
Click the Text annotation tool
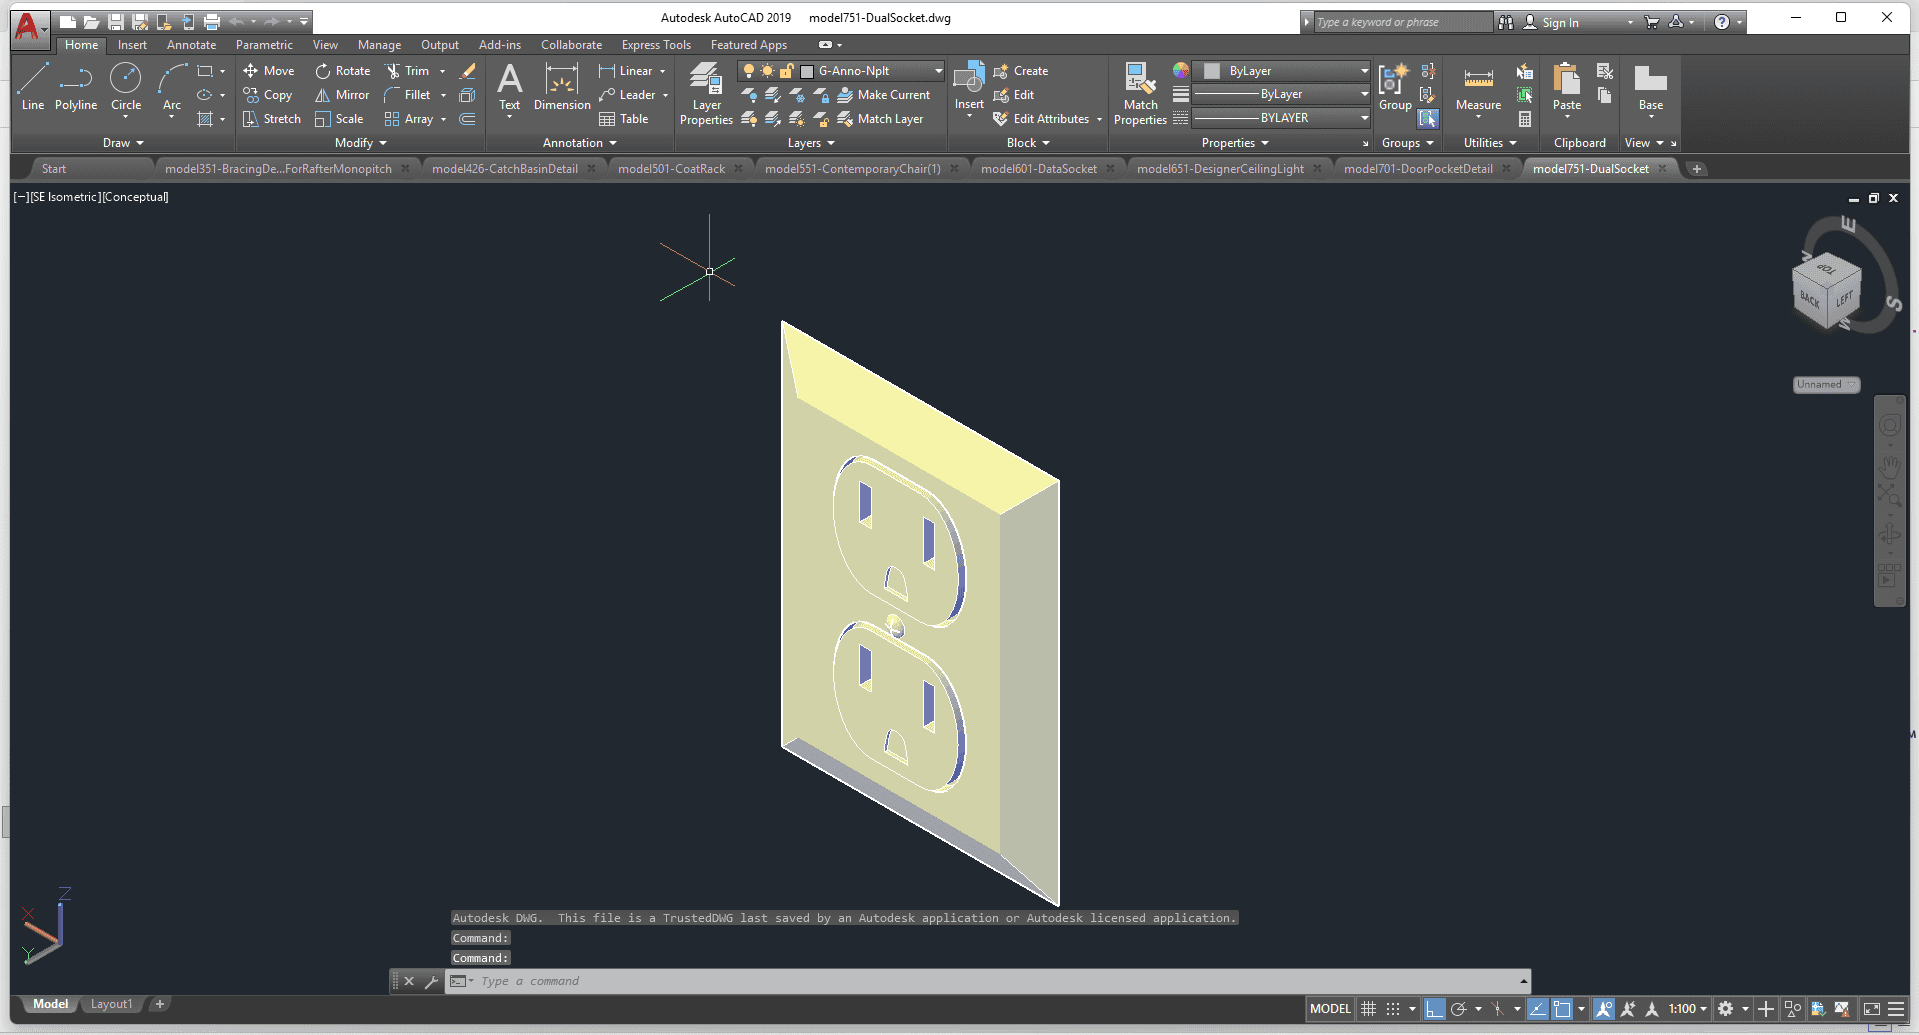[509, 86]
